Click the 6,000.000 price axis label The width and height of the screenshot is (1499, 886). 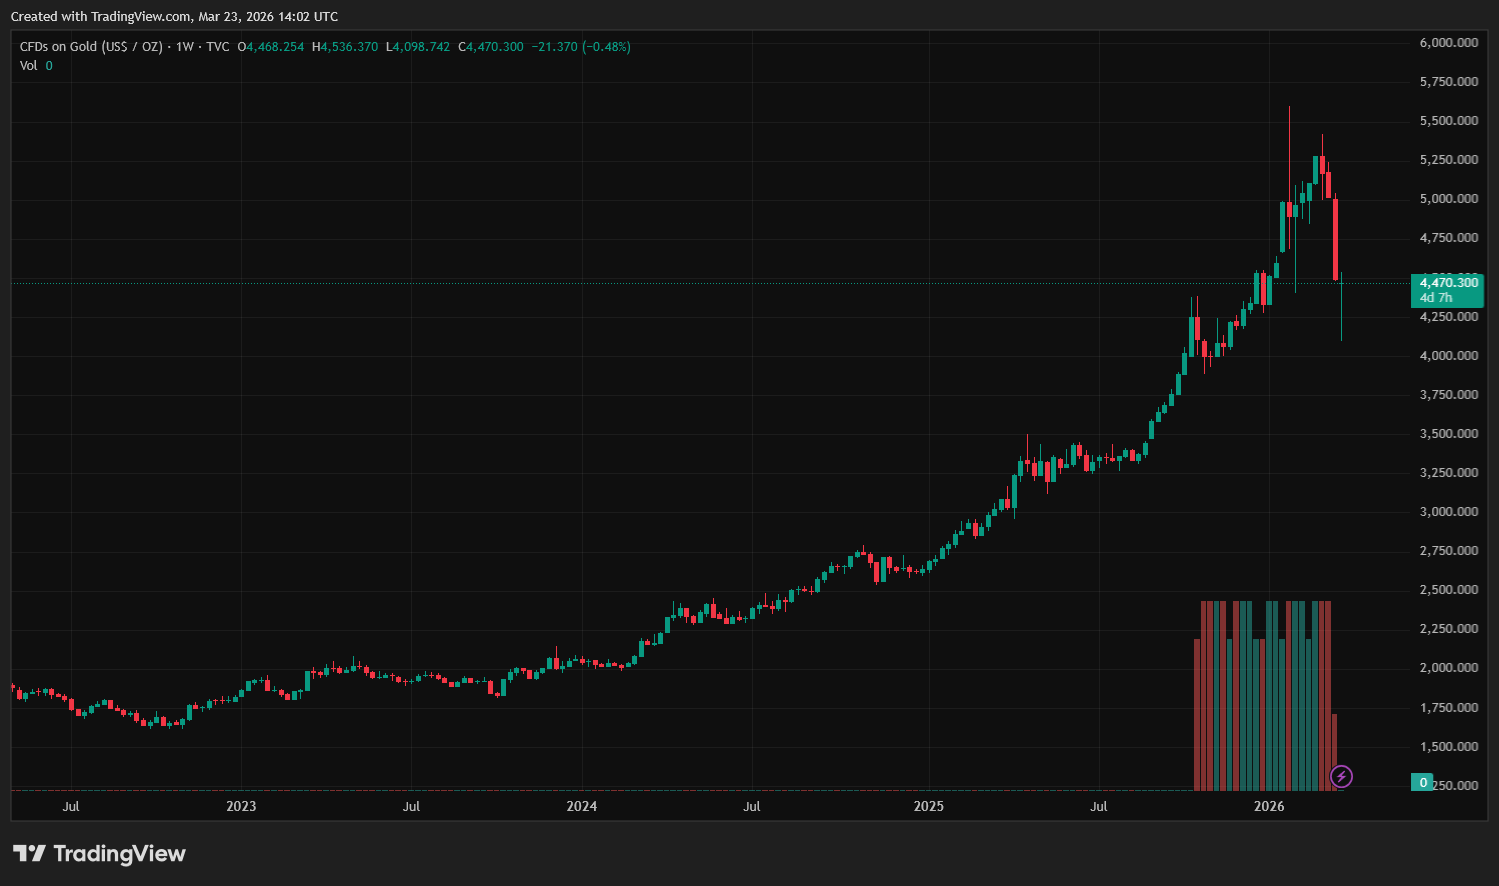(x=1448, y=43)
